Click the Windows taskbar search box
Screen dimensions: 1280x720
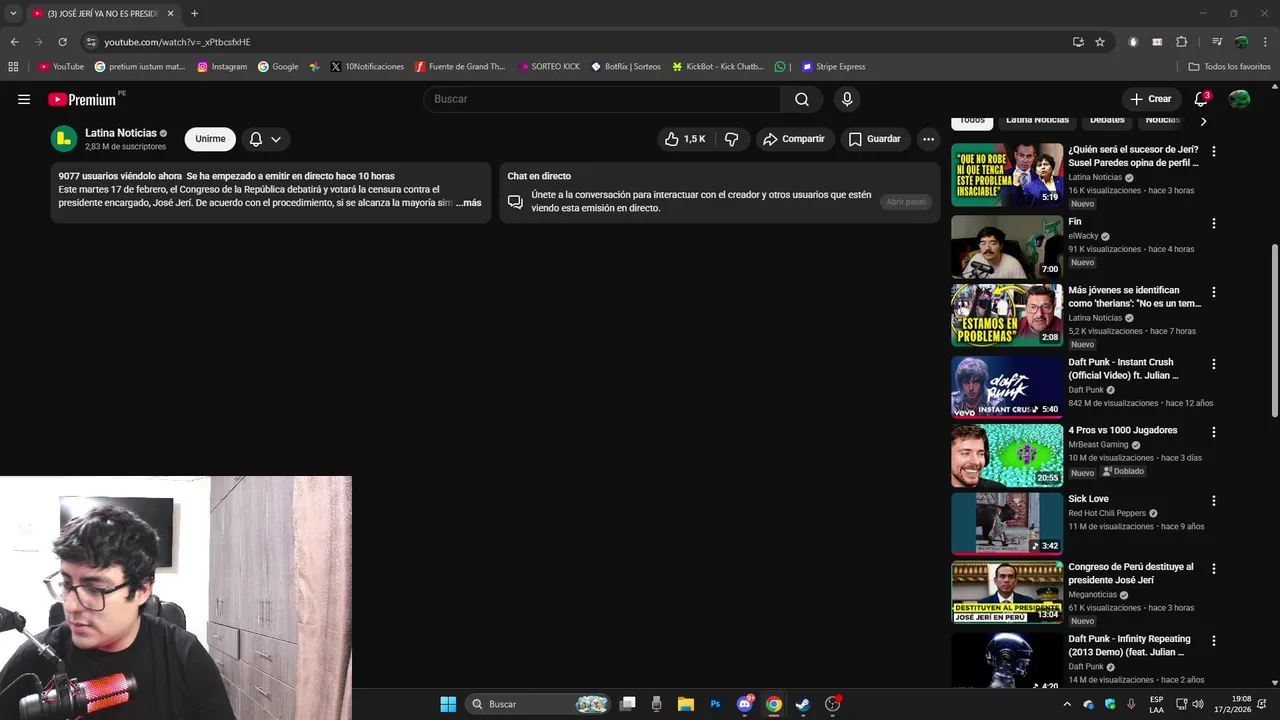coord(538,704)
